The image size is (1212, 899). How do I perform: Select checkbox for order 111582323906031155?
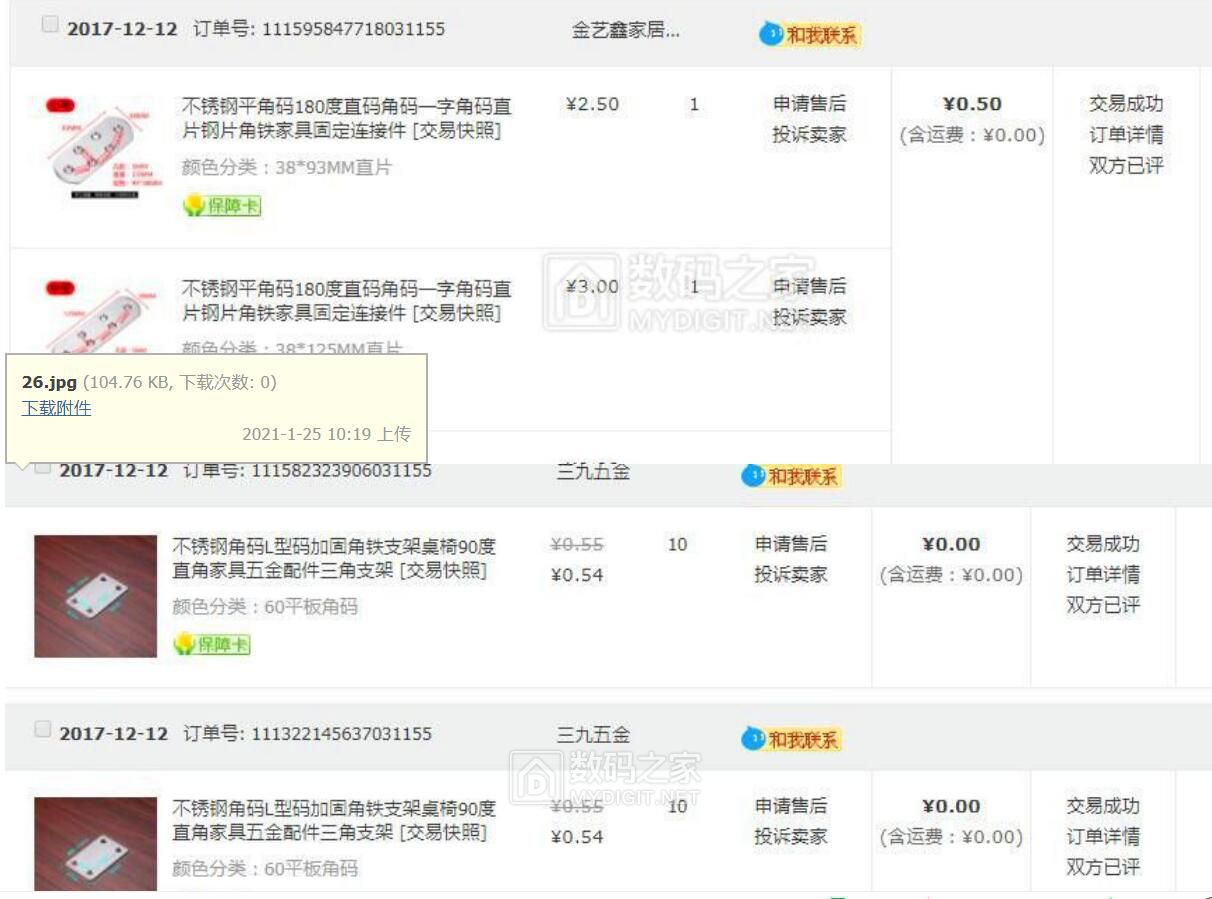42,467
